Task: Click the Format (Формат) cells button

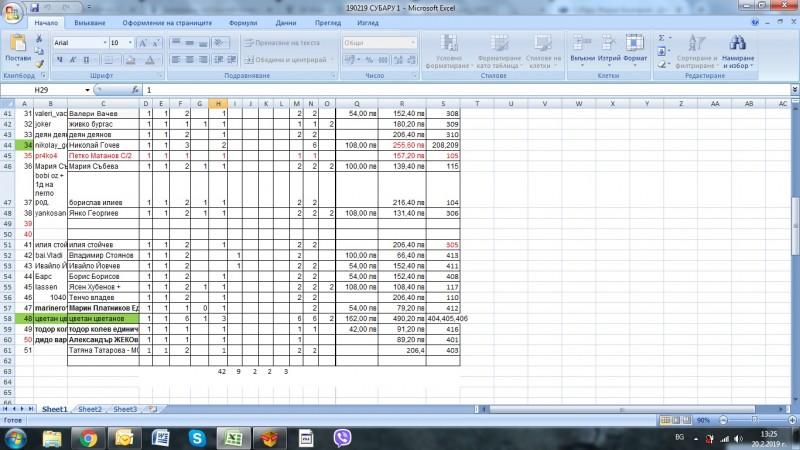Action: [x=635, y=51]
